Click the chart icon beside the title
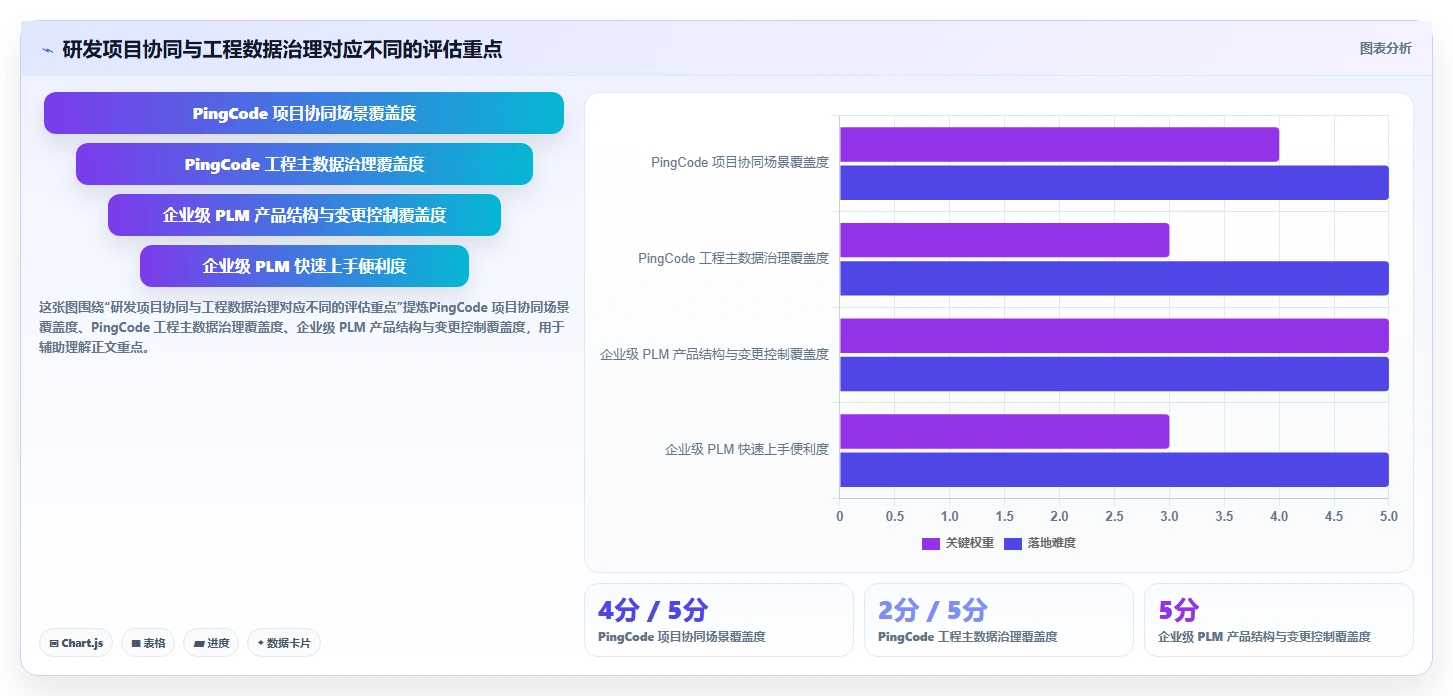1453x696 pixels. [x=47, y=50]
